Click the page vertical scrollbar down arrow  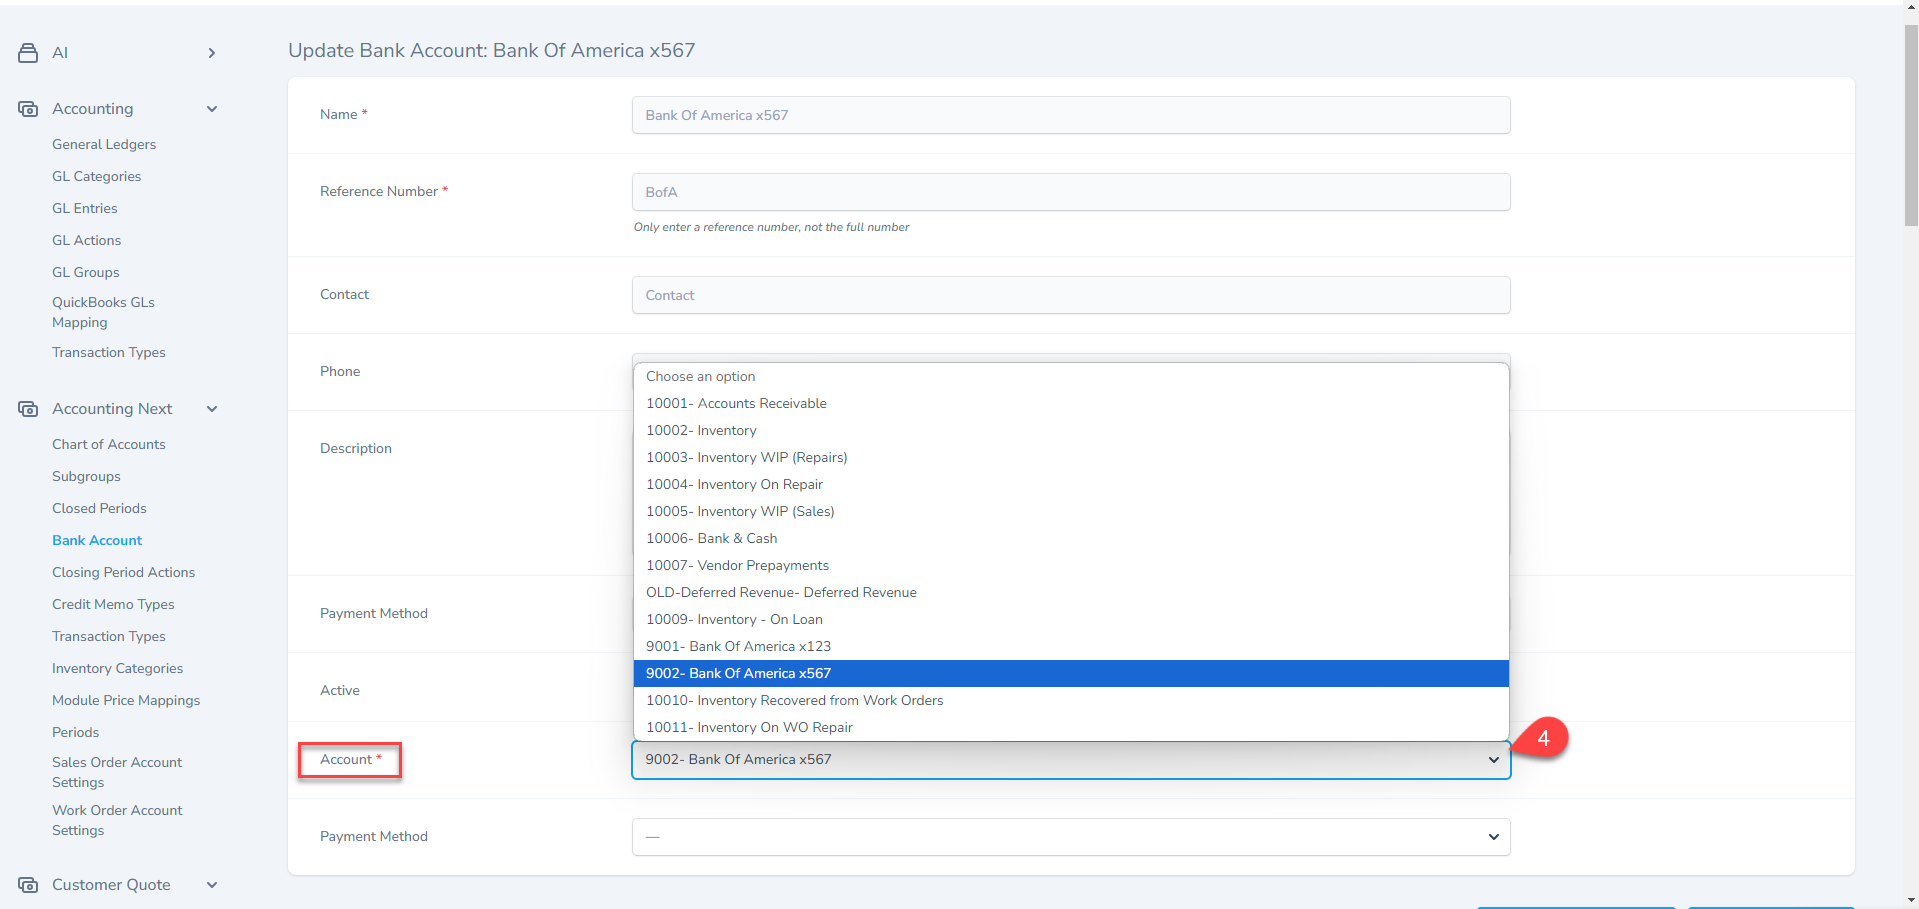click(x=1911, y=900)
